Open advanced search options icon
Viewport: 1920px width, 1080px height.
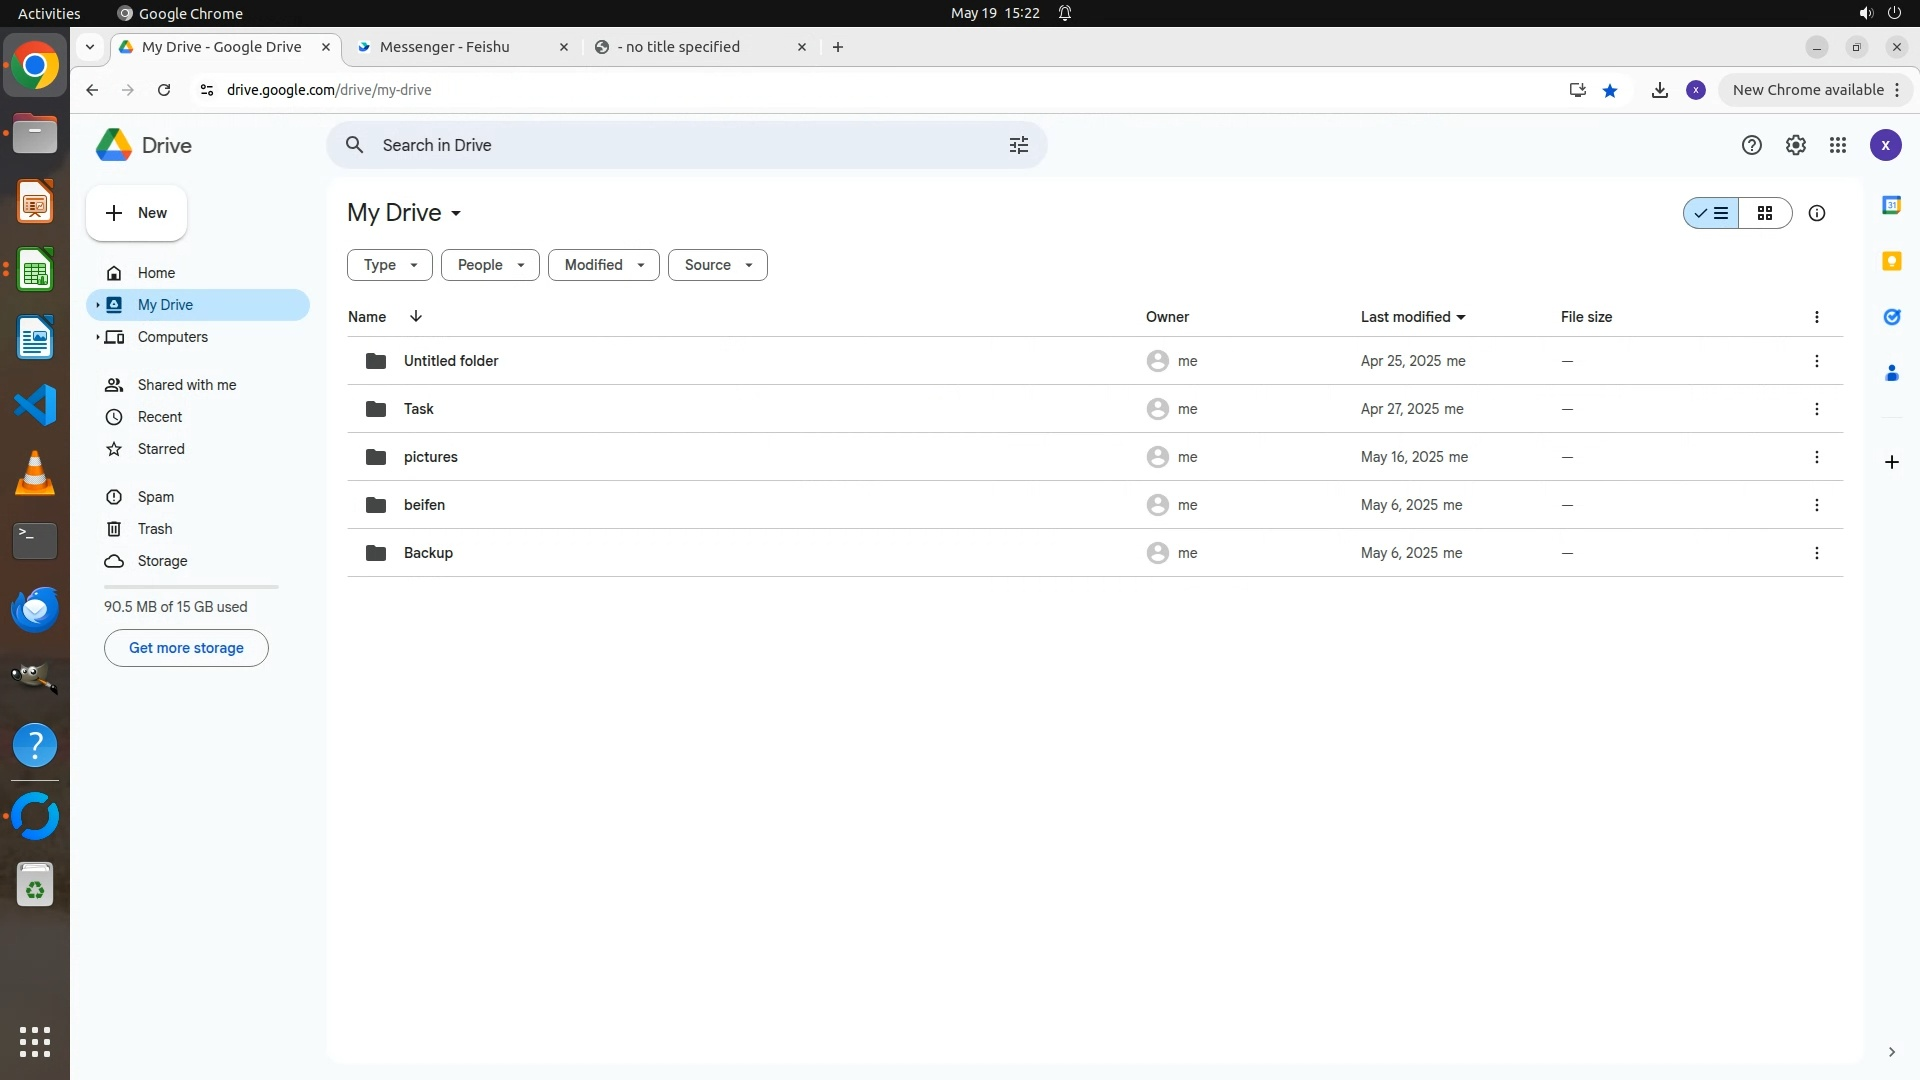pos(1018,145)
